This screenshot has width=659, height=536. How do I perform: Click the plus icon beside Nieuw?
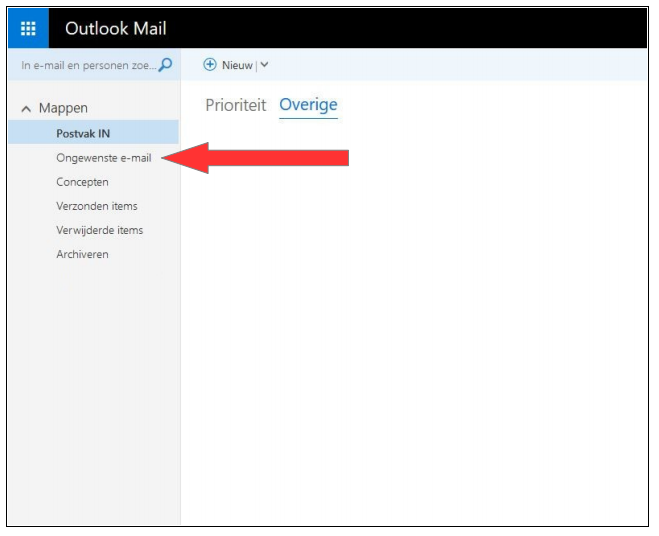(210, 65)
